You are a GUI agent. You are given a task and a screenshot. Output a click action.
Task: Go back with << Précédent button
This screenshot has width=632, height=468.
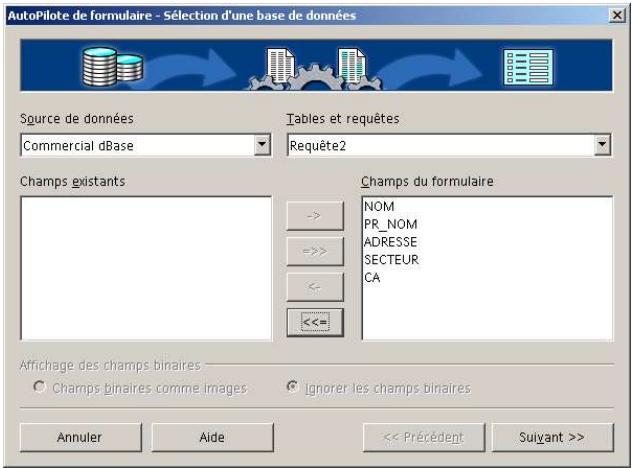424,437
